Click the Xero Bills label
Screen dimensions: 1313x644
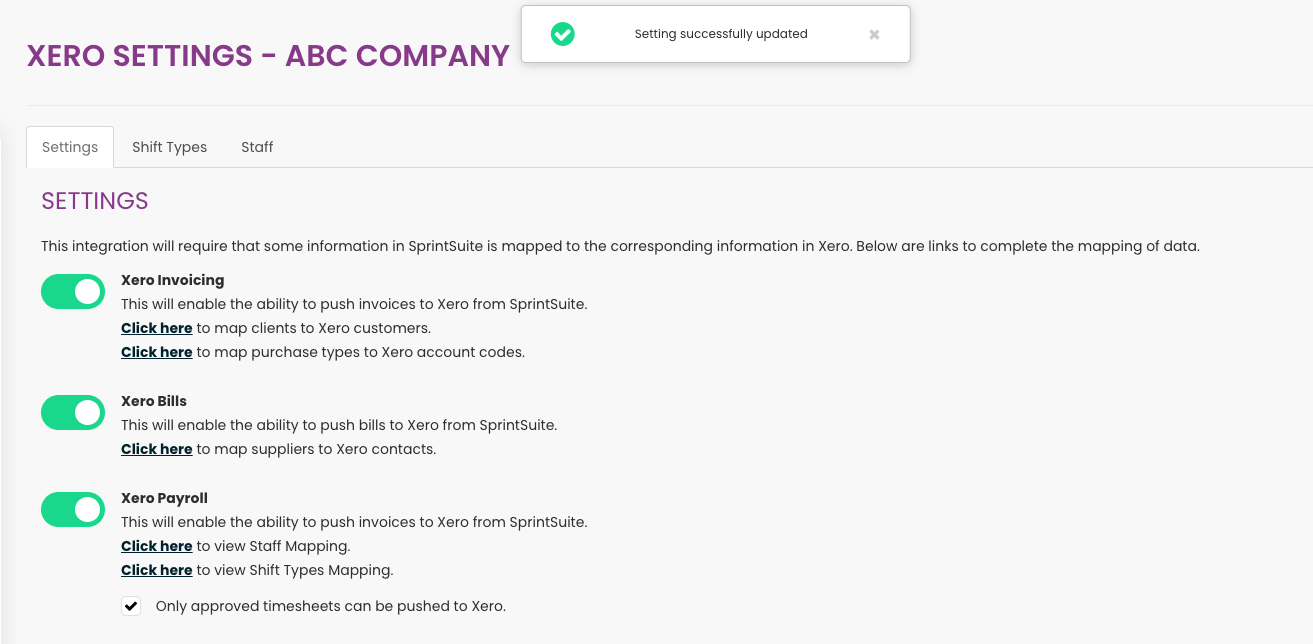(x=154, y=401)
